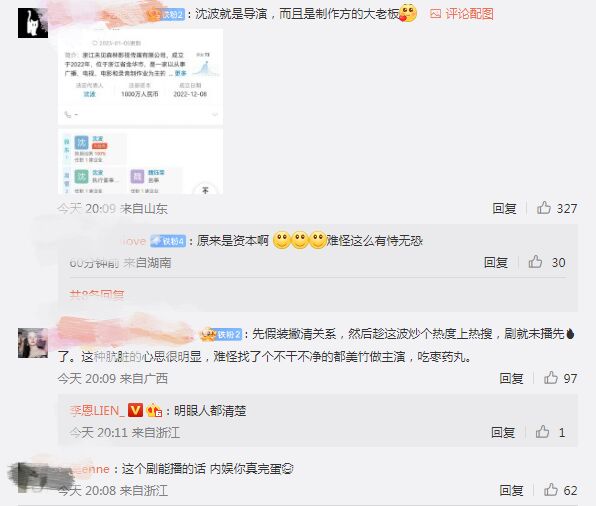Expand the 共8条回复 replies link
Screen dimensions: 596x506
(97, 295)
